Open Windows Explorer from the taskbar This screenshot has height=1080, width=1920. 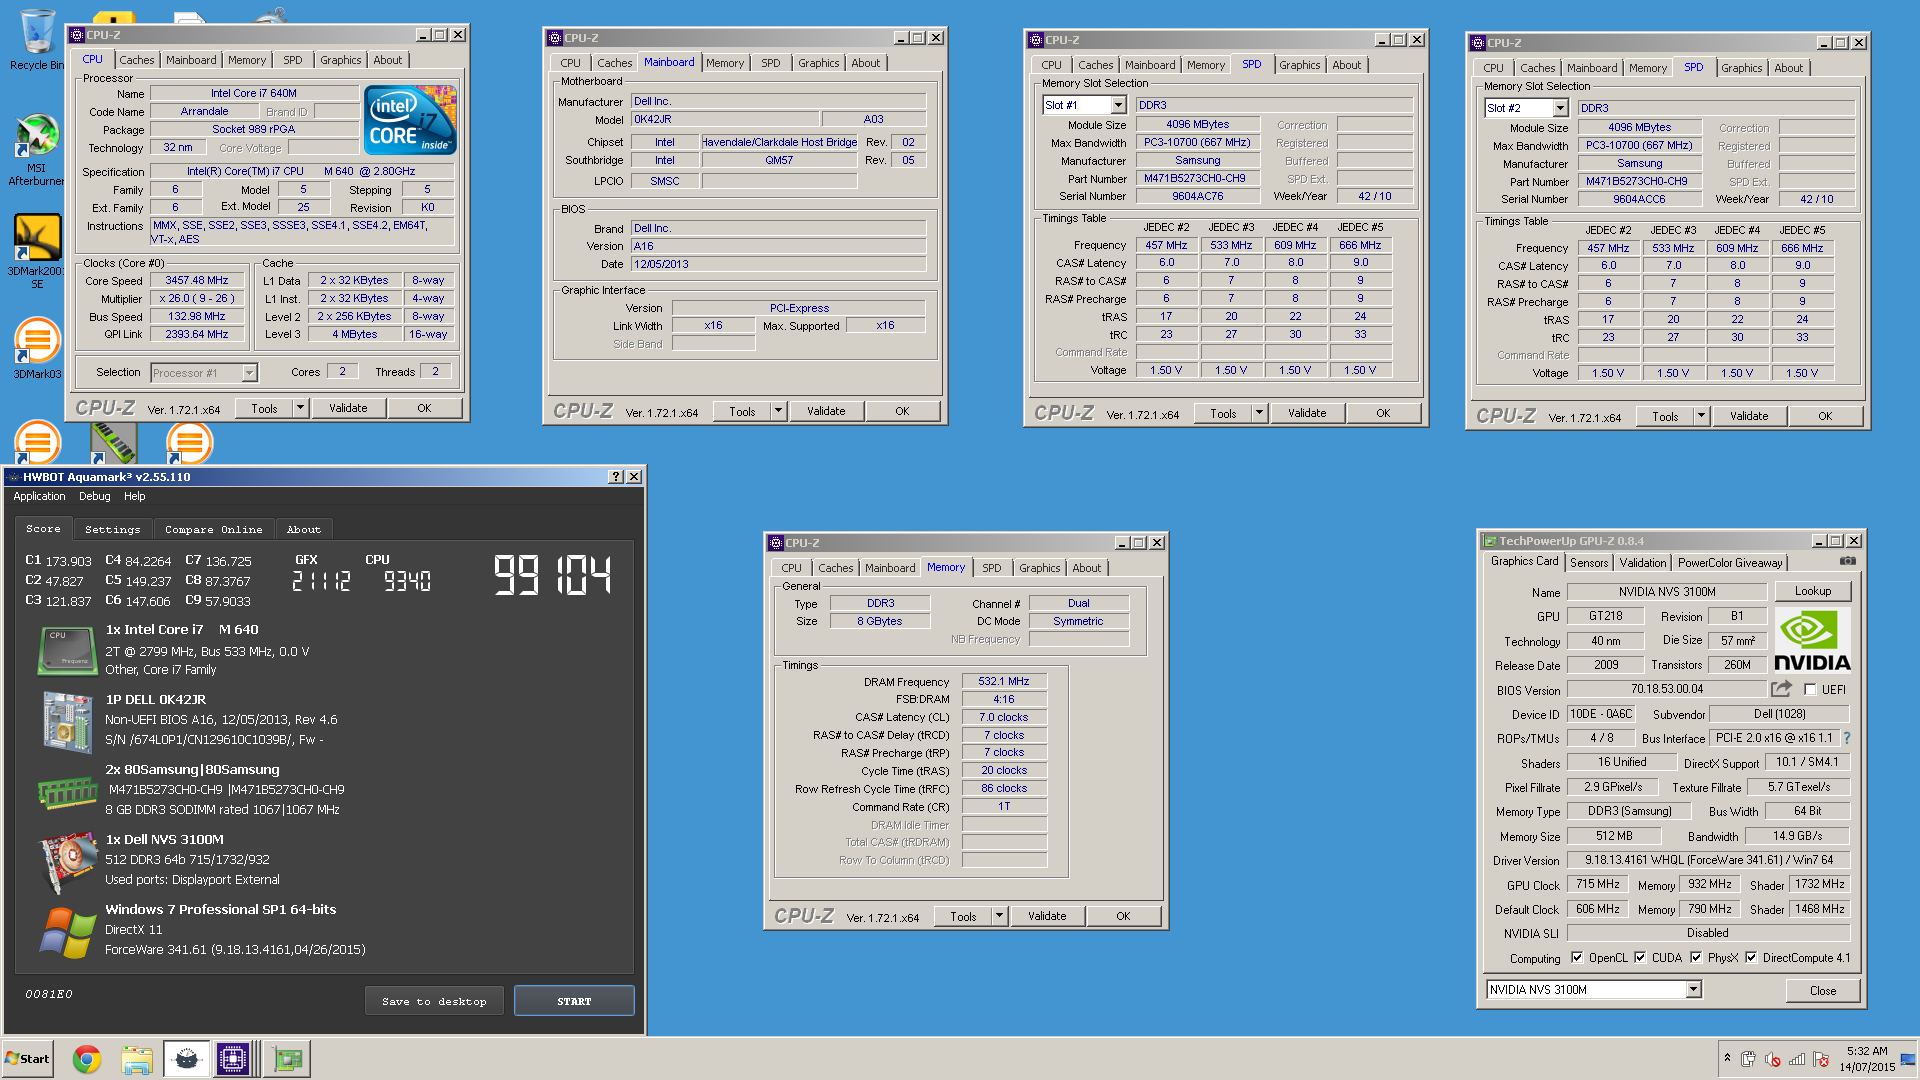point(137,1059)
